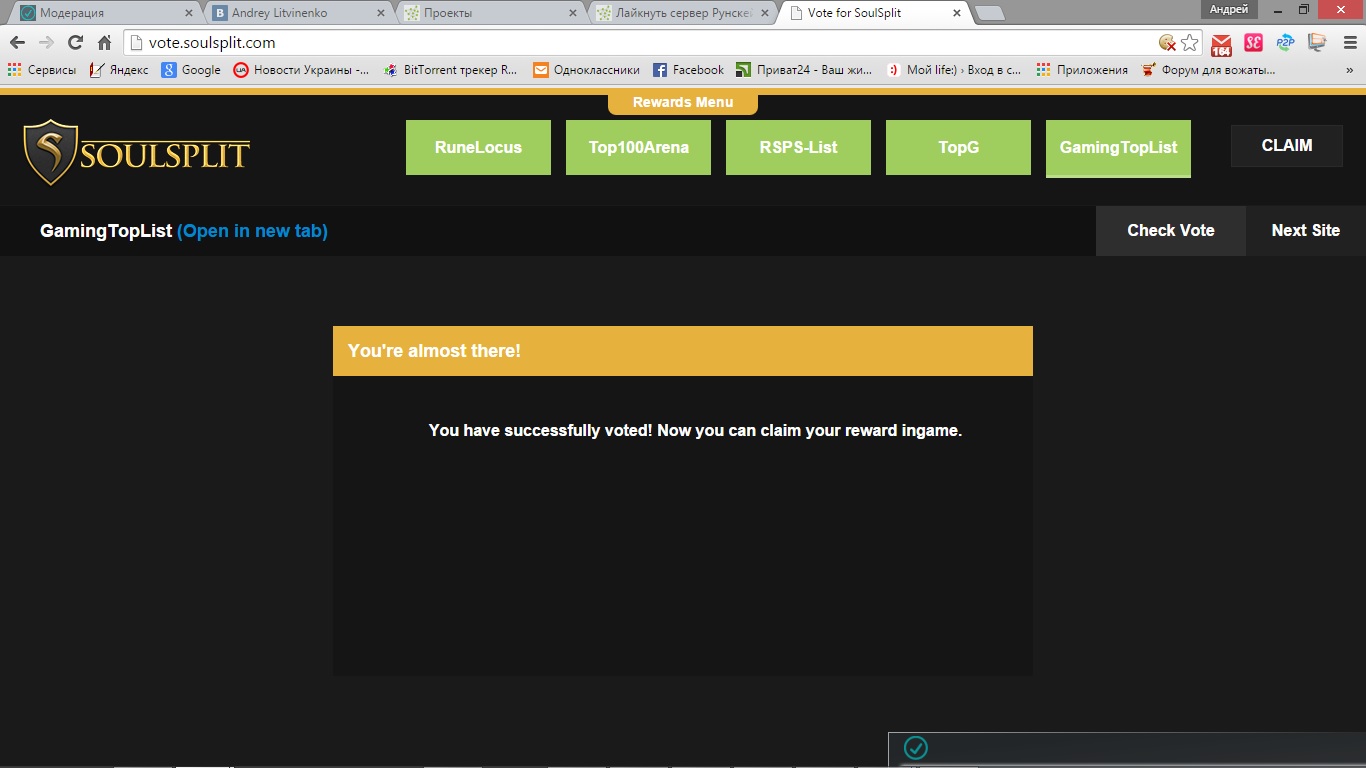Open the BitTorrent трекер bookmark

coord(451,70)
